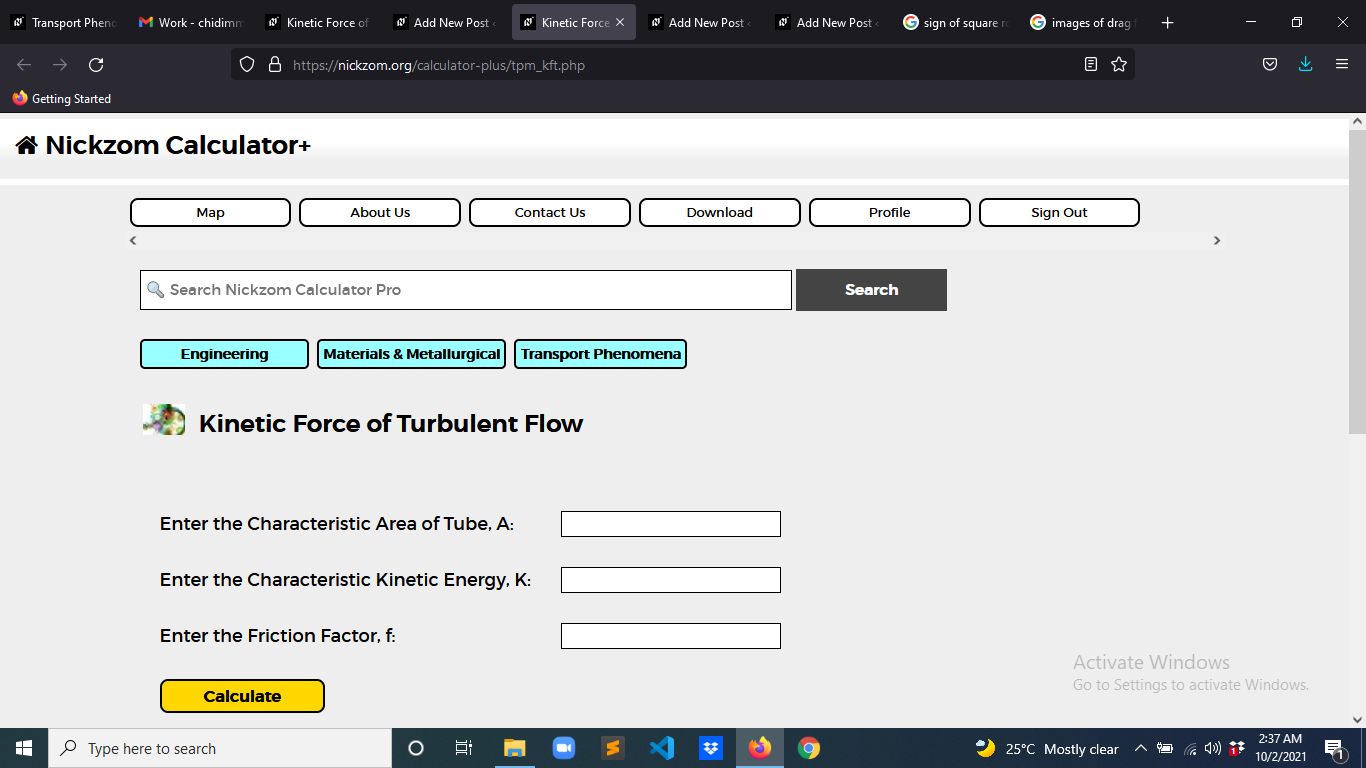1366x768 pixels.
Task: Switch to the images of drag tab
Action: (1083, 22)
